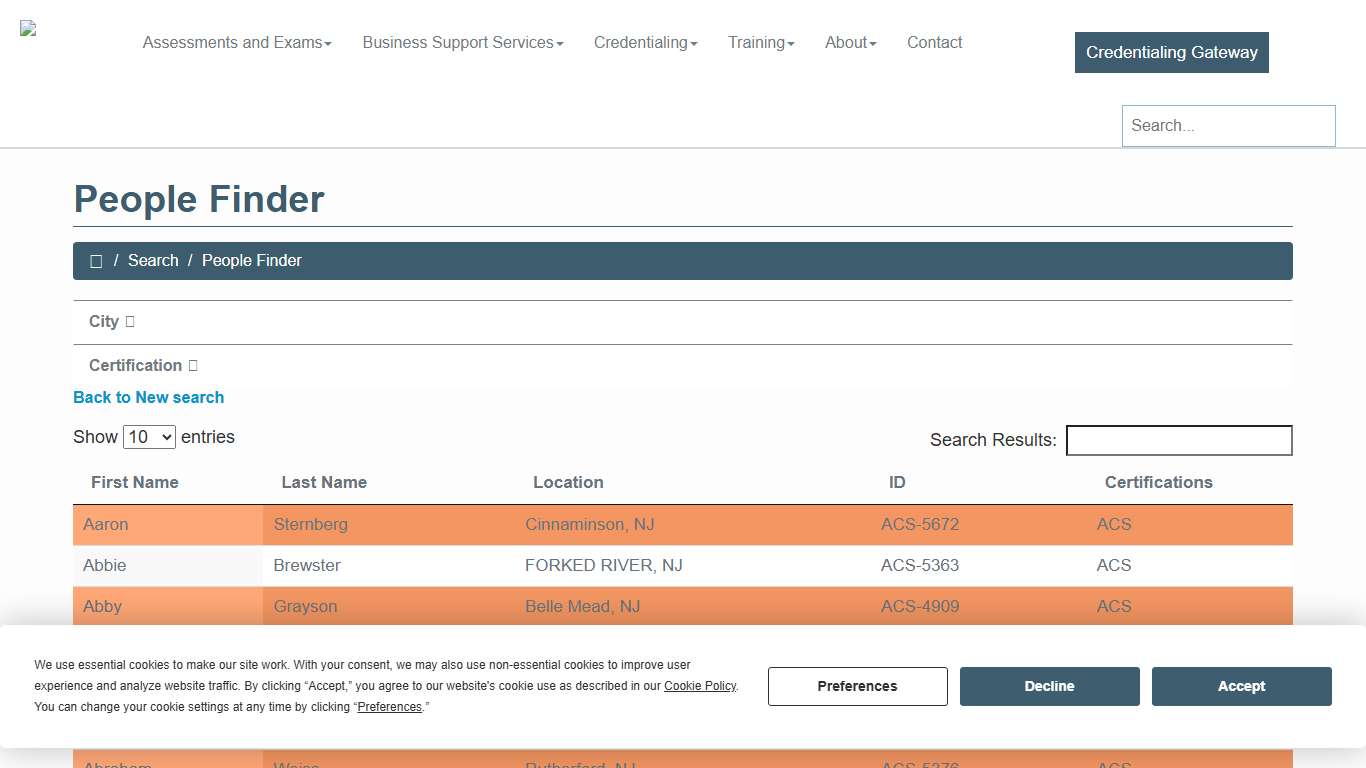Open the About dropdown menu
1366x768 pixels.
849,42
